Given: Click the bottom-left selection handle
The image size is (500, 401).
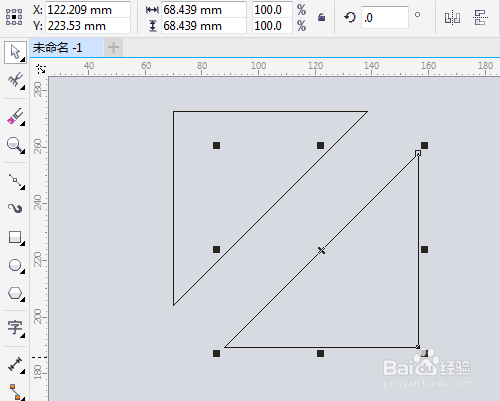Looking at the screenshot, I should (216, 353).
